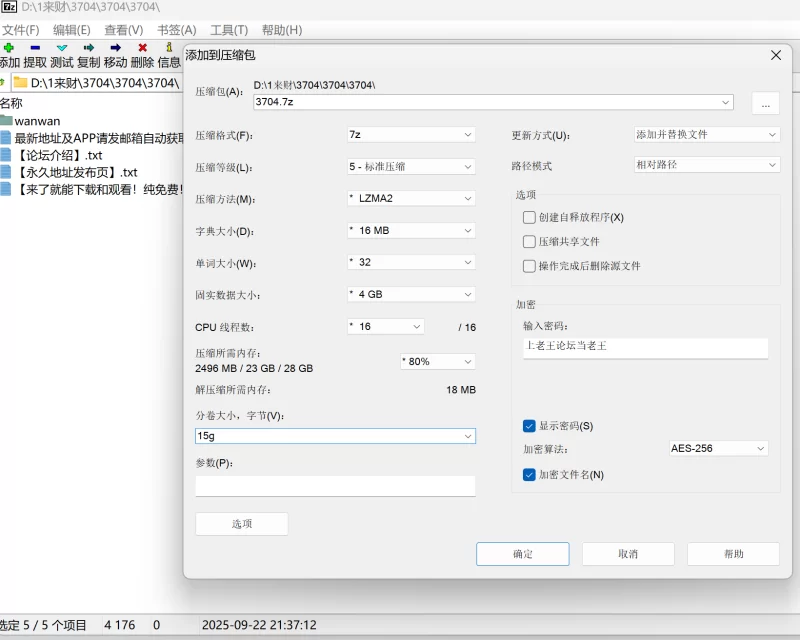Image resolution: width=800 pixels, height=640 pixels.
Task: Check 操作完成后删除源文件 option
Action: click(529, 266)
